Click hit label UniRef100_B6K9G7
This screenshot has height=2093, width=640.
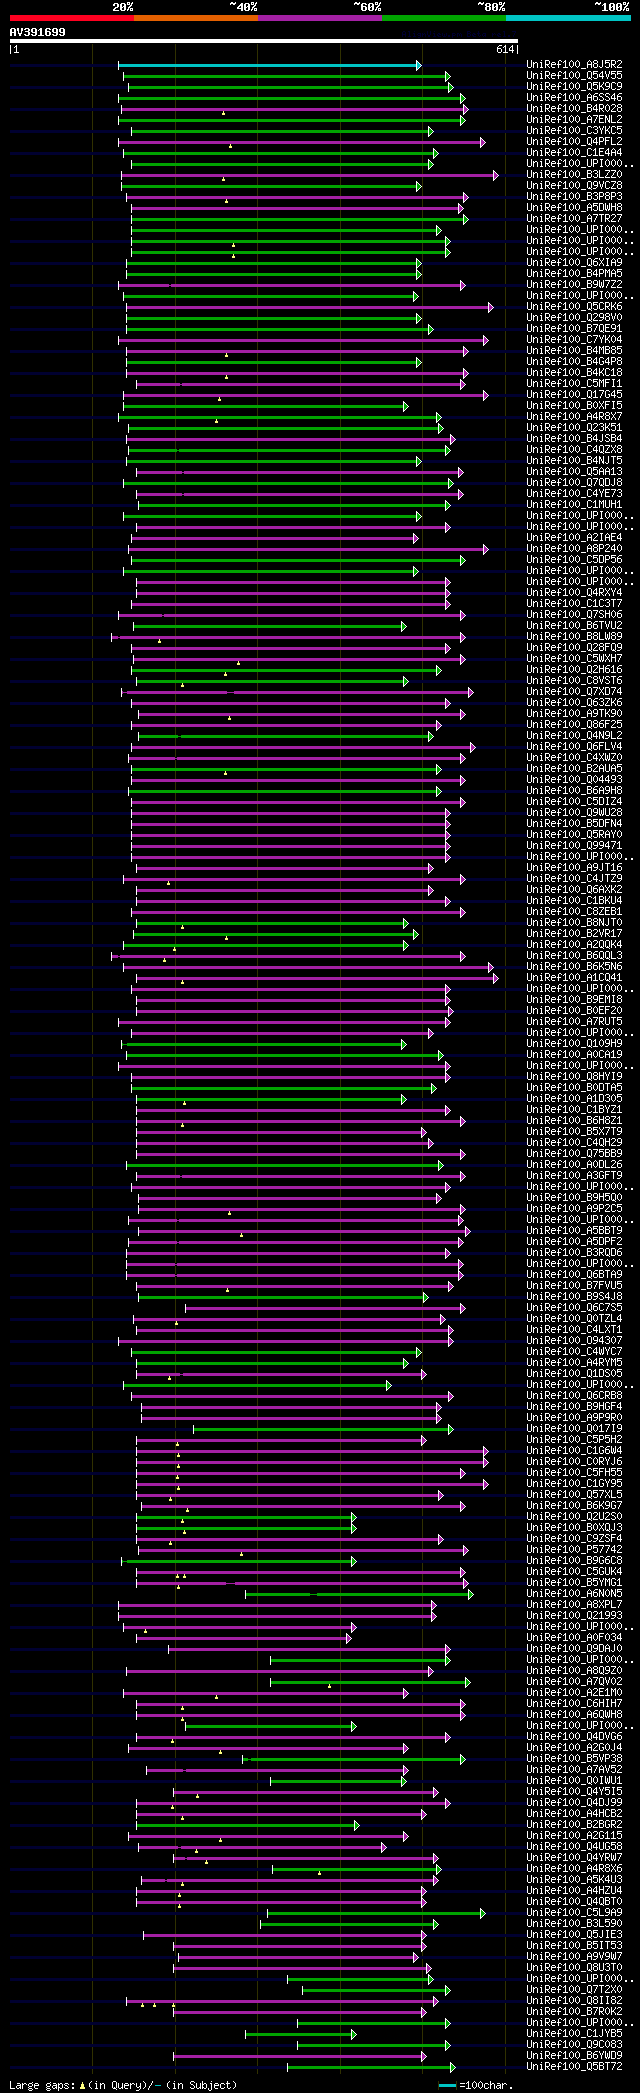[574, 1506]
